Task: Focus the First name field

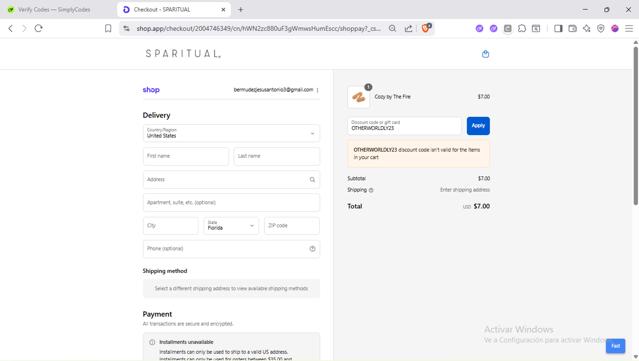Action: (x=186, y=156)
